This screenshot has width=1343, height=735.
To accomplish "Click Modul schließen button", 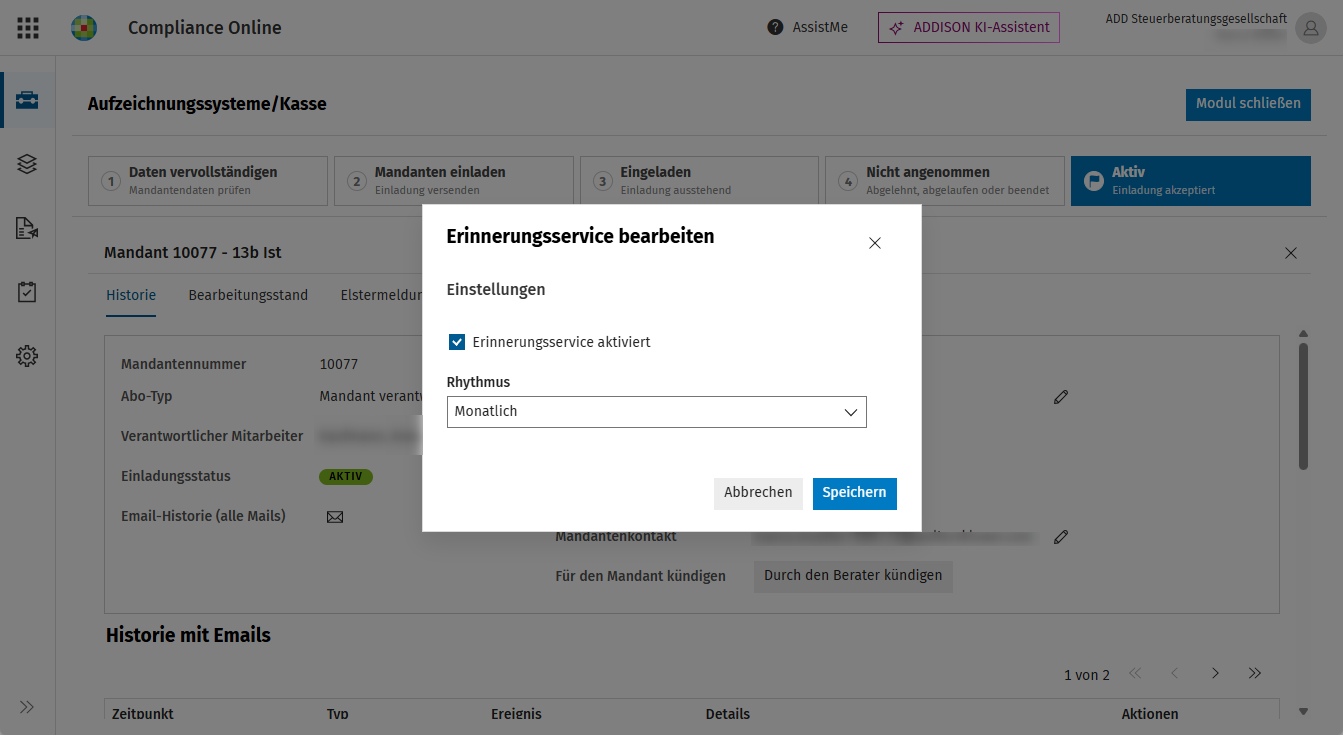I will [x=1248, y=104].
